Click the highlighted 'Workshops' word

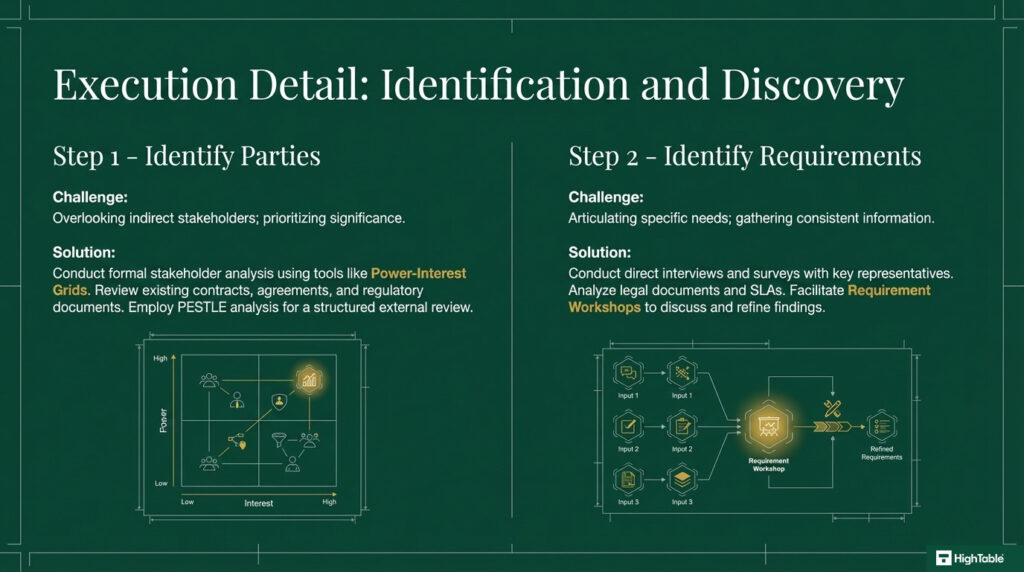604,307
